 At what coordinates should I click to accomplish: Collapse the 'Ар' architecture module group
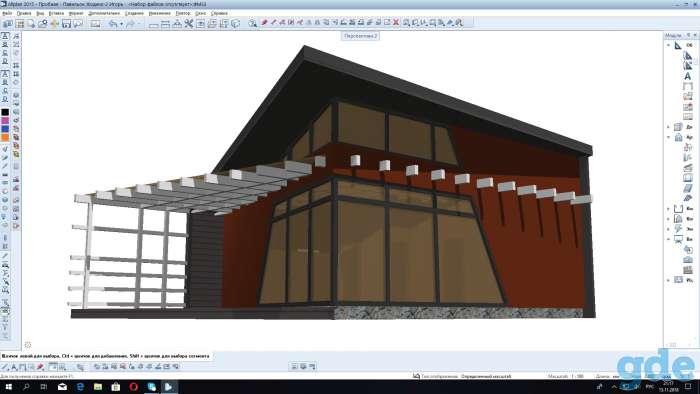click(668, 137)
